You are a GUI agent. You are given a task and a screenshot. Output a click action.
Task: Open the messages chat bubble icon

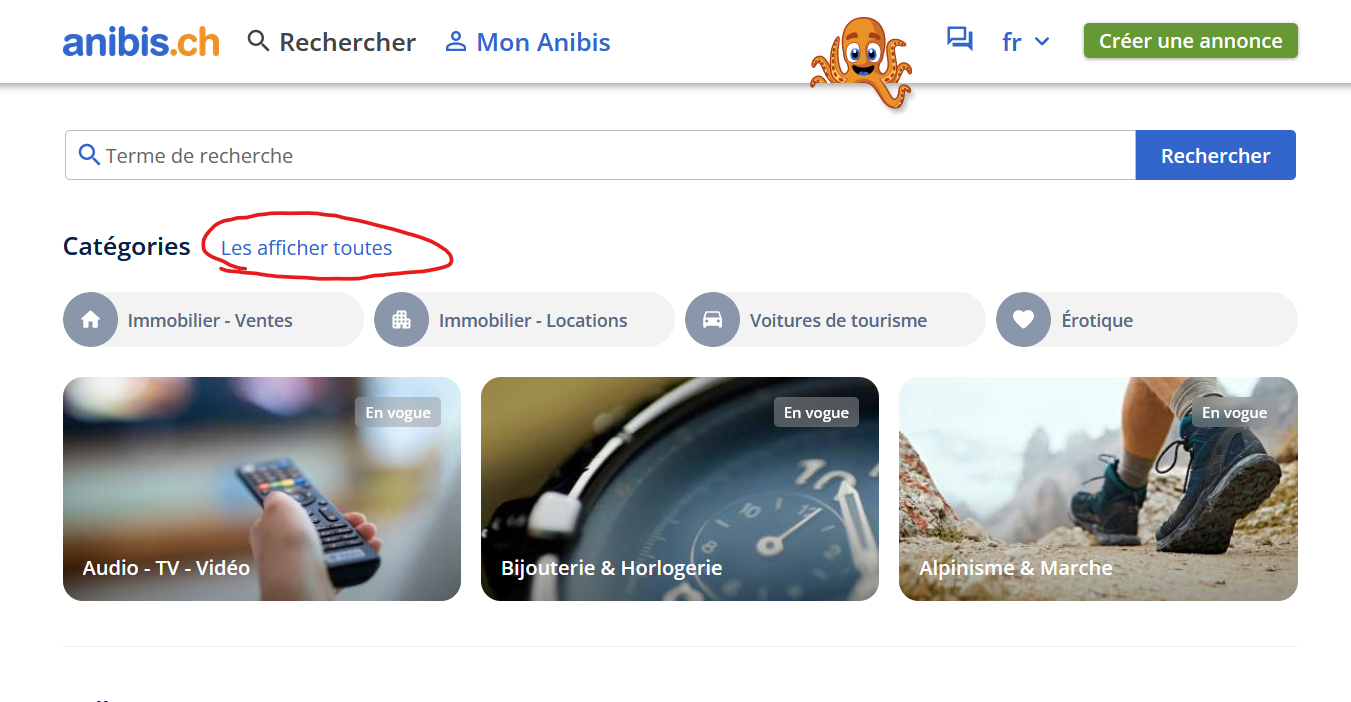point(960,40)
